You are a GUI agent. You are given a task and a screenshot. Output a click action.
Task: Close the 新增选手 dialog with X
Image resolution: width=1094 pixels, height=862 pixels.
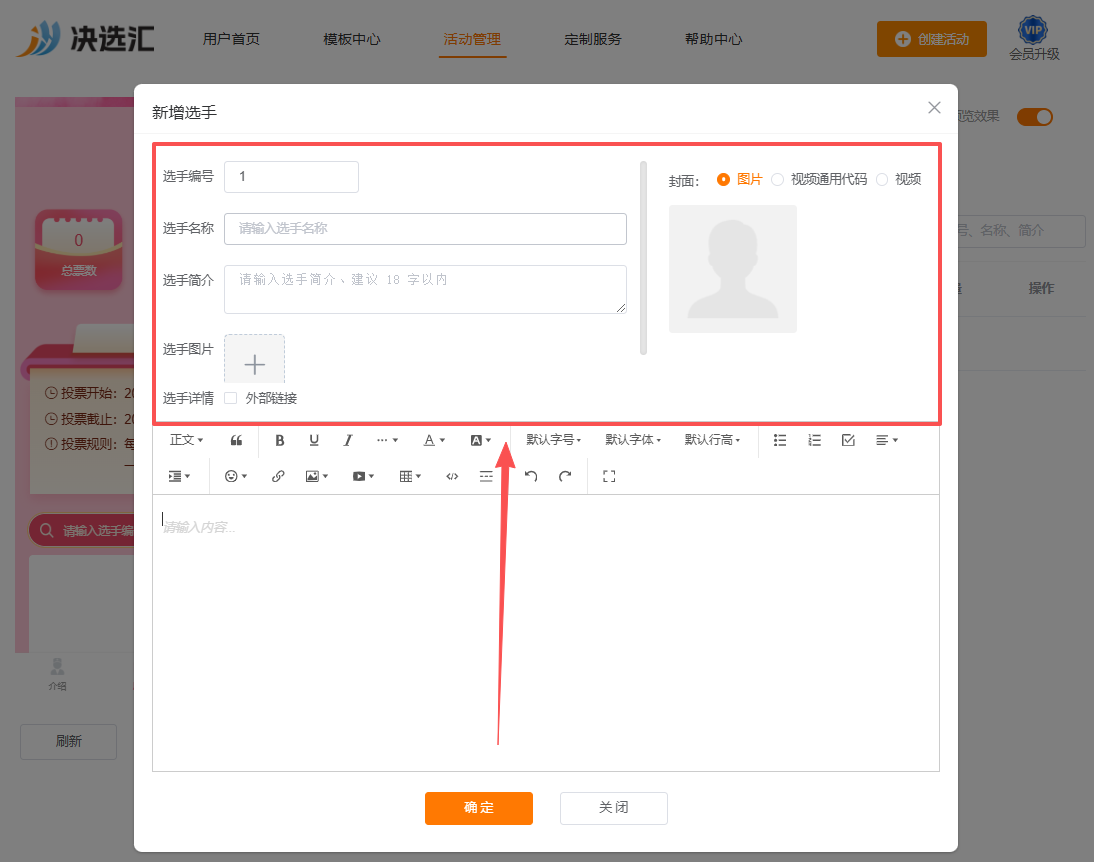[x=934, y=107]
